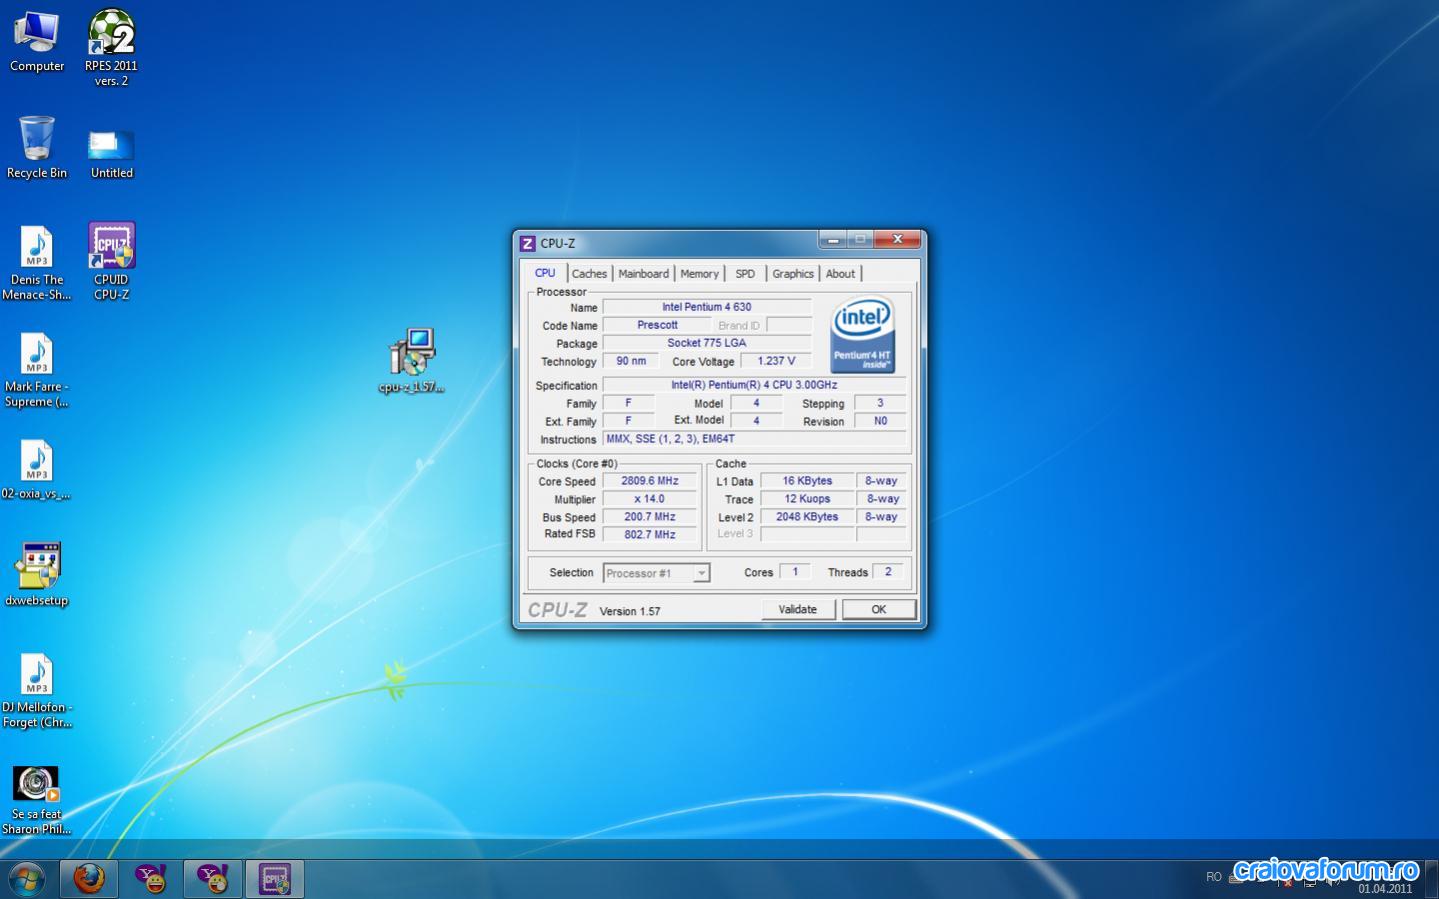Open the About tab
This screenshot has width=1439, height=899.
point(840,274)
